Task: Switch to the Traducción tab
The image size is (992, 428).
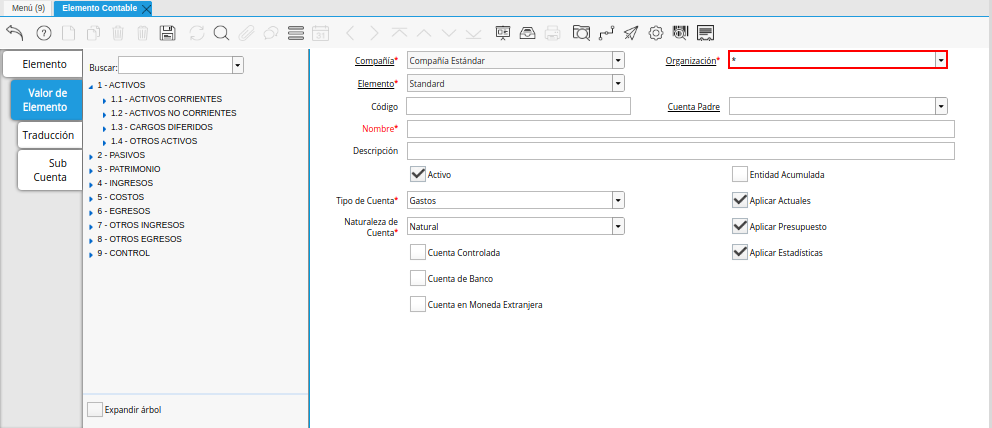Action: point(48,134)
